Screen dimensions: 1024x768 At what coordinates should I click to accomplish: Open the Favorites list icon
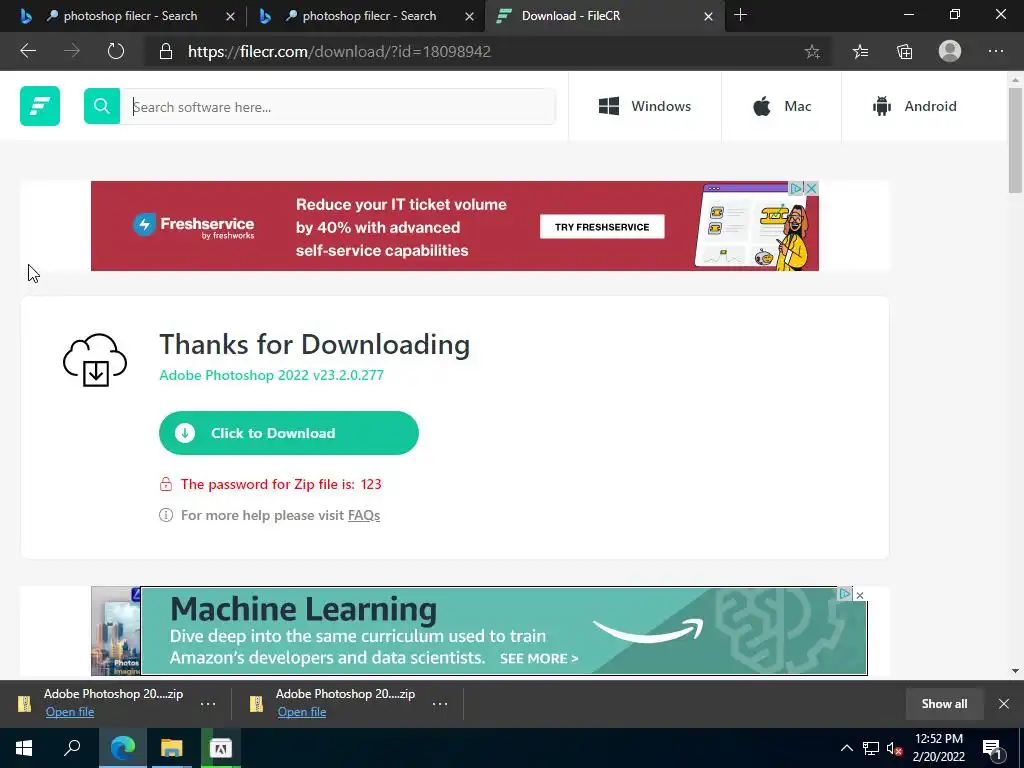[861, 52]
